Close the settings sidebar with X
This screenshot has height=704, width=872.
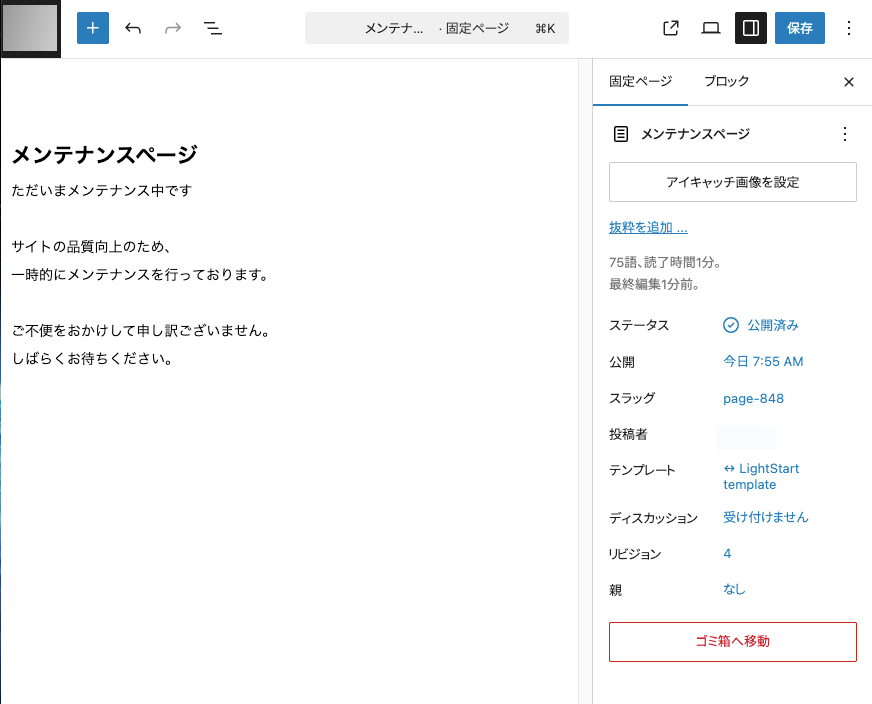(x=849, y=82)
